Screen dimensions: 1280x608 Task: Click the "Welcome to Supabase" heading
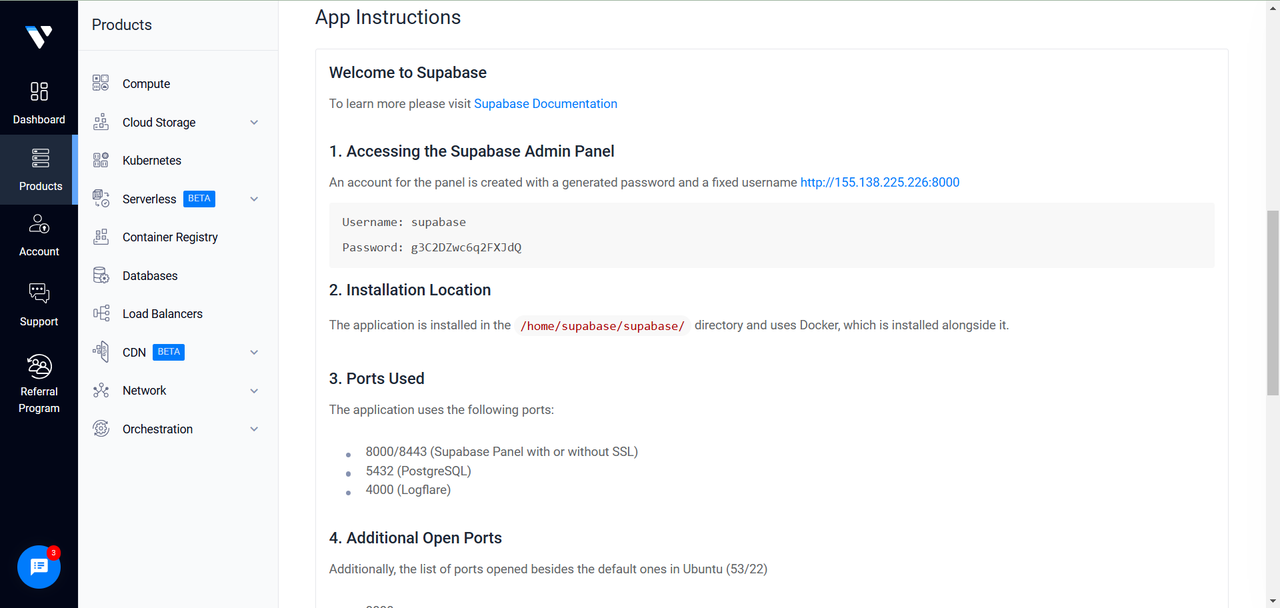click(x=408, y=72)
